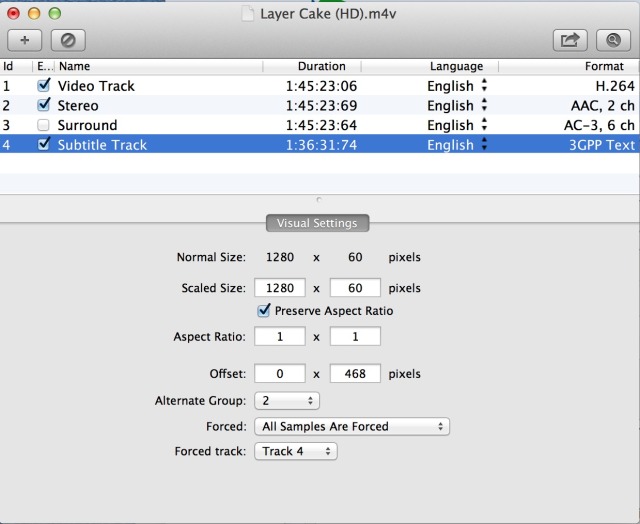Uncheck Preserve Aspect Ratio
640x524 pixels.
[264, 311]
